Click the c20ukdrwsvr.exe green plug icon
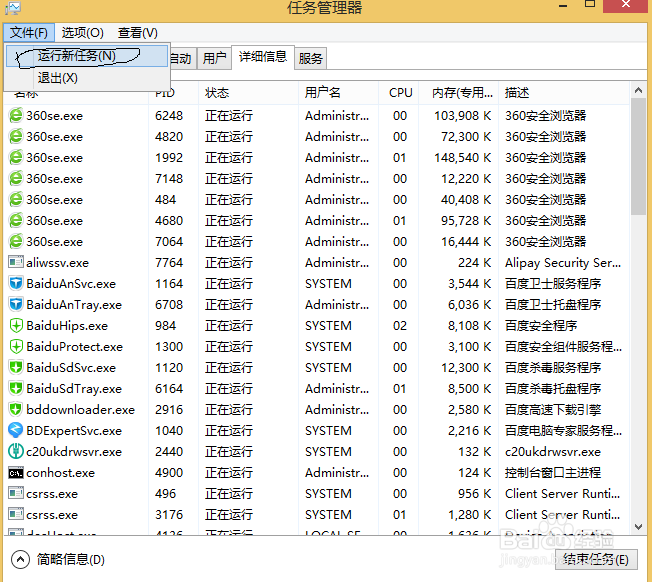 pyautogui.click(x=16, y=451)
